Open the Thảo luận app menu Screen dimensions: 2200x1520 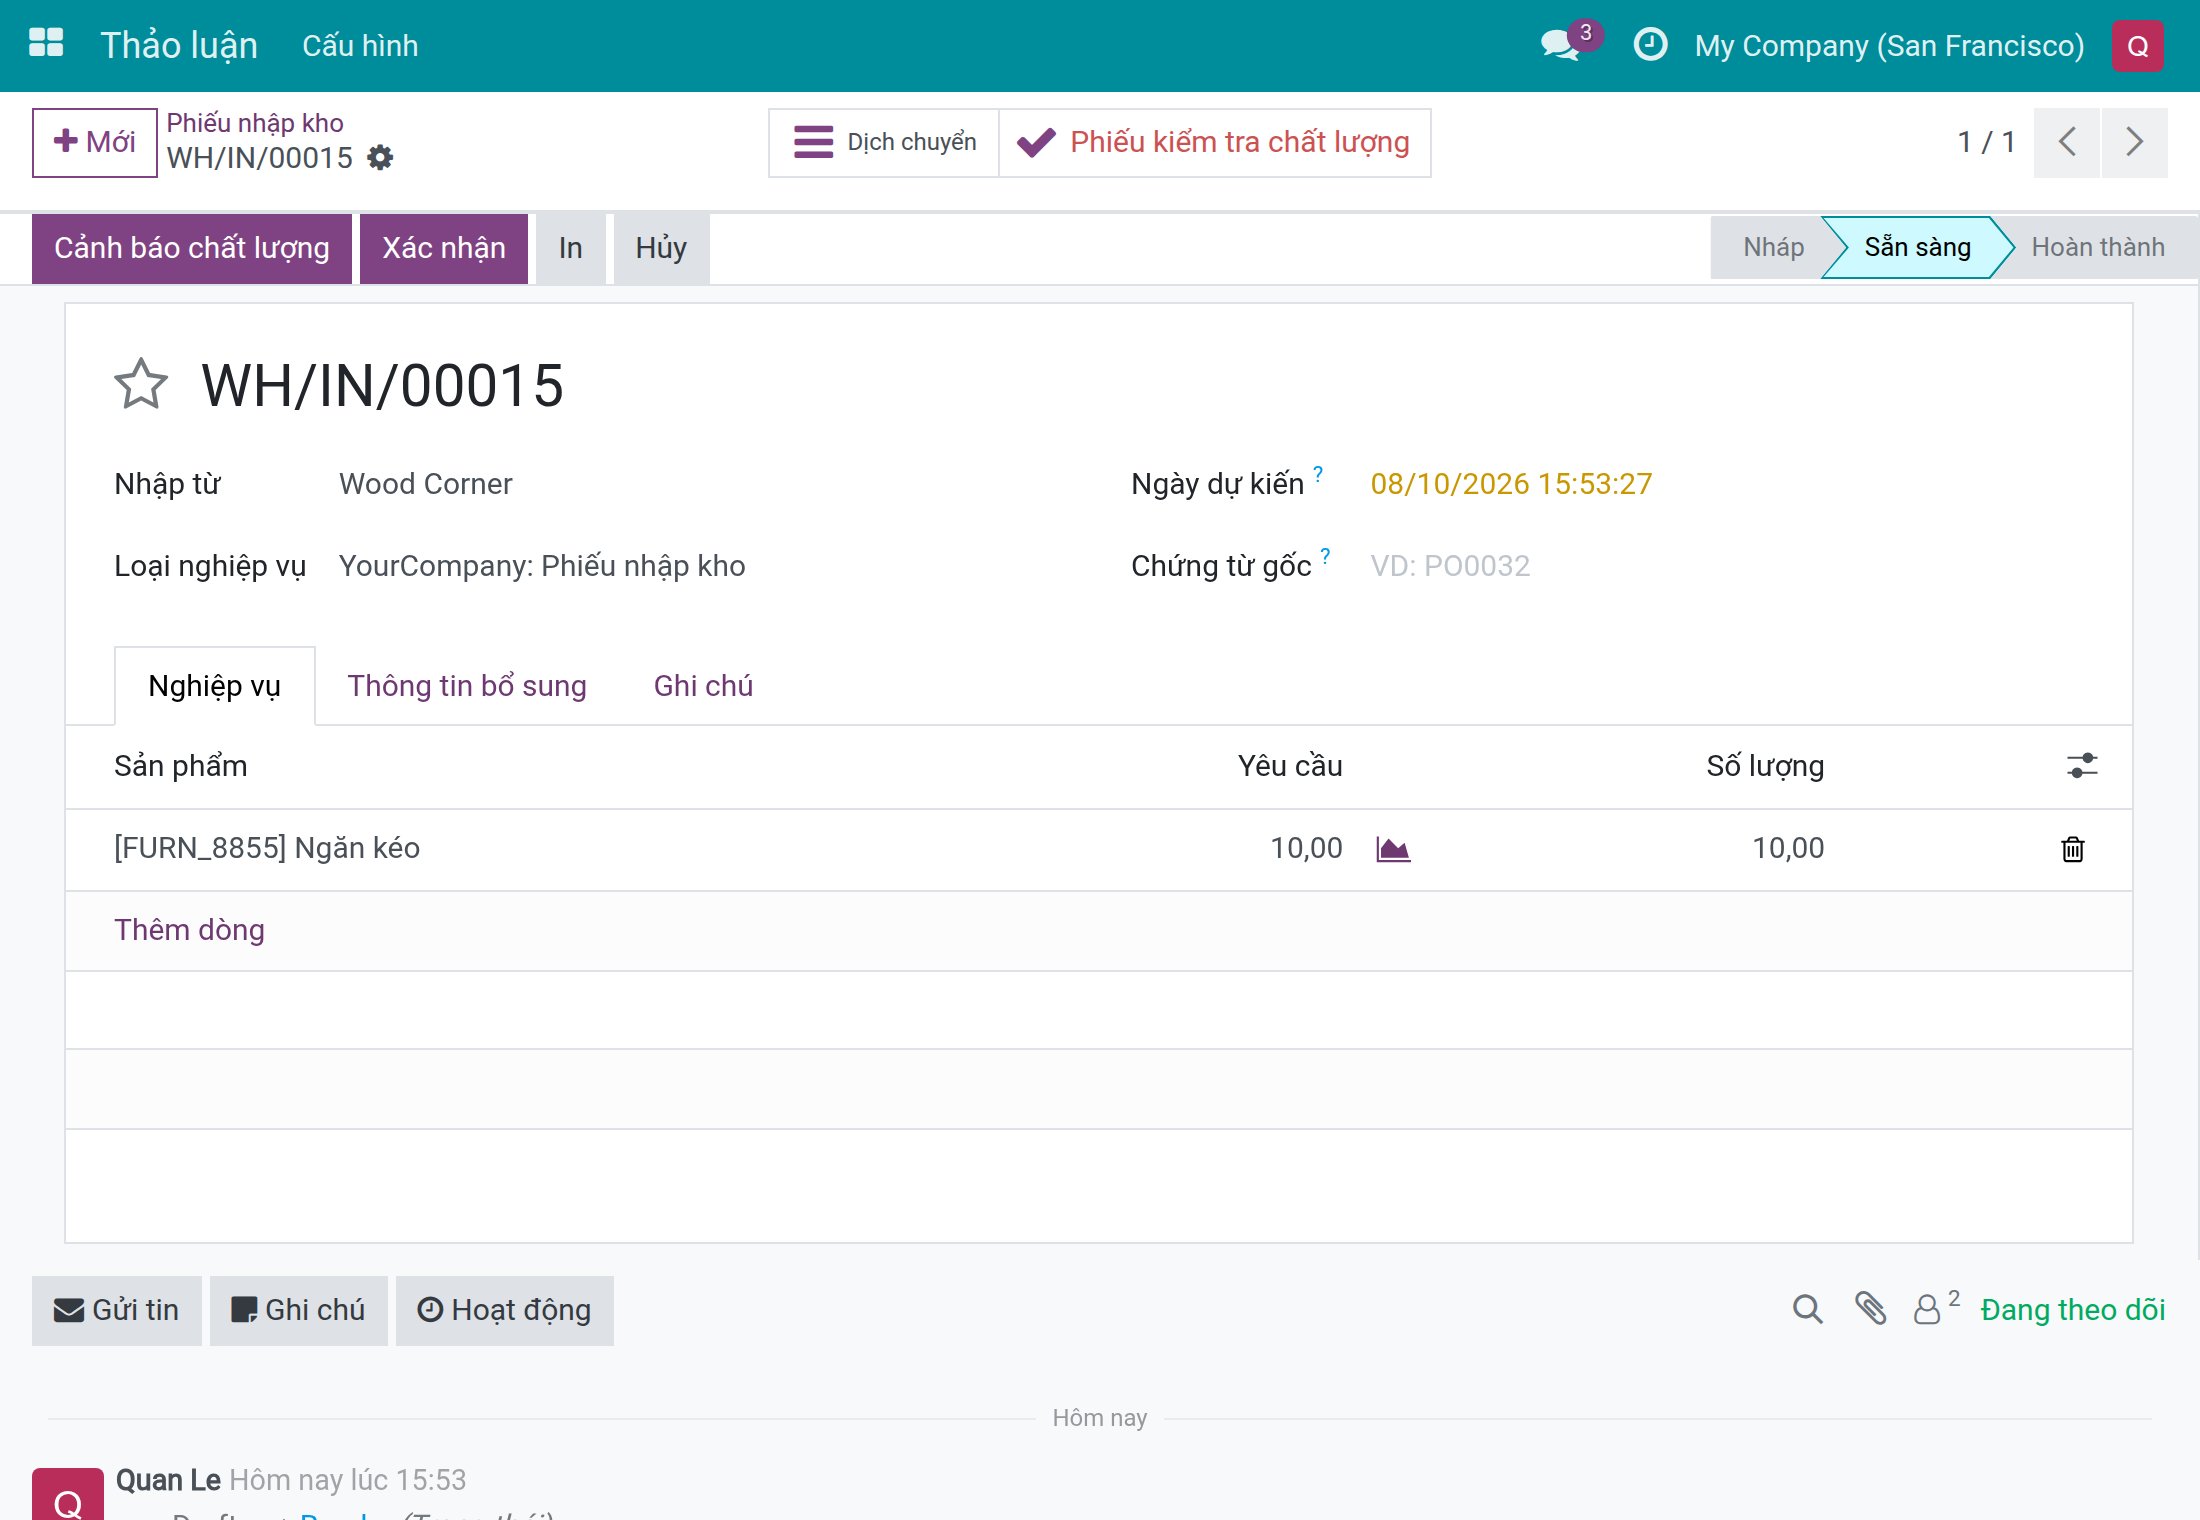pyautogui.click(x=179, y=46)
